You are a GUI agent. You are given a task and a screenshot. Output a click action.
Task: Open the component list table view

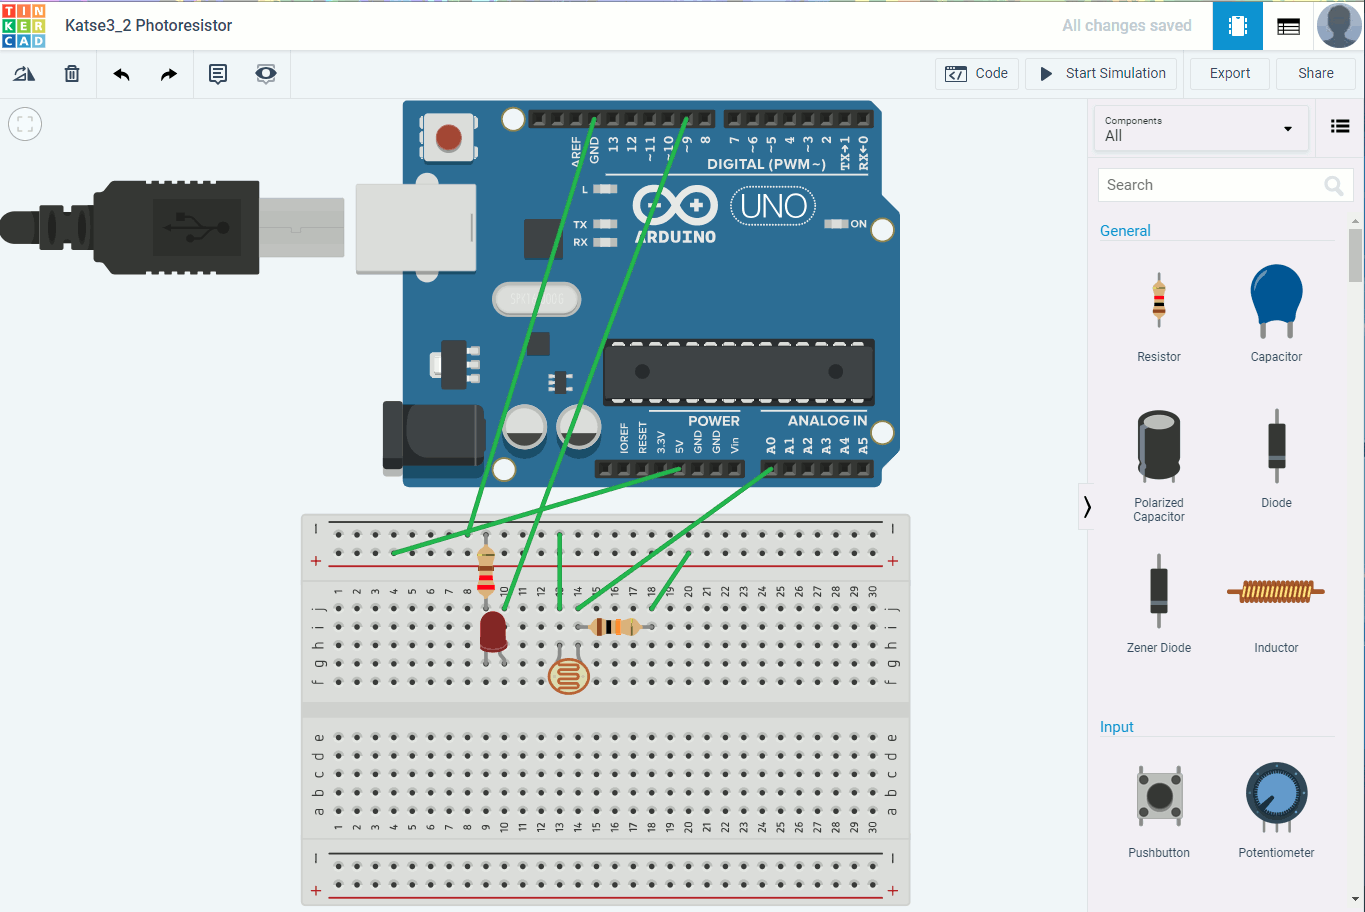(x=1289, y=26)
